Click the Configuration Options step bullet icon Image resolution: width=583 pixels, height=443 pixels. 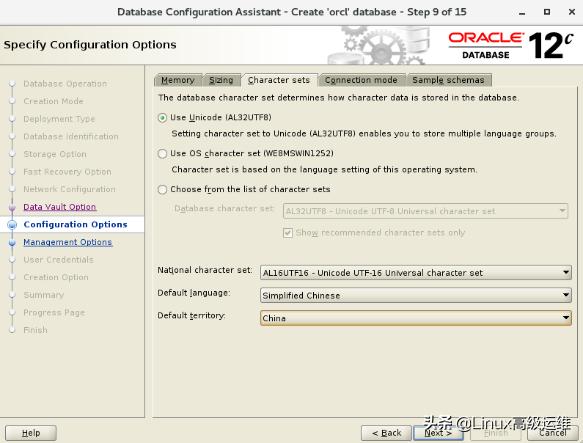(x=12, y=224)
